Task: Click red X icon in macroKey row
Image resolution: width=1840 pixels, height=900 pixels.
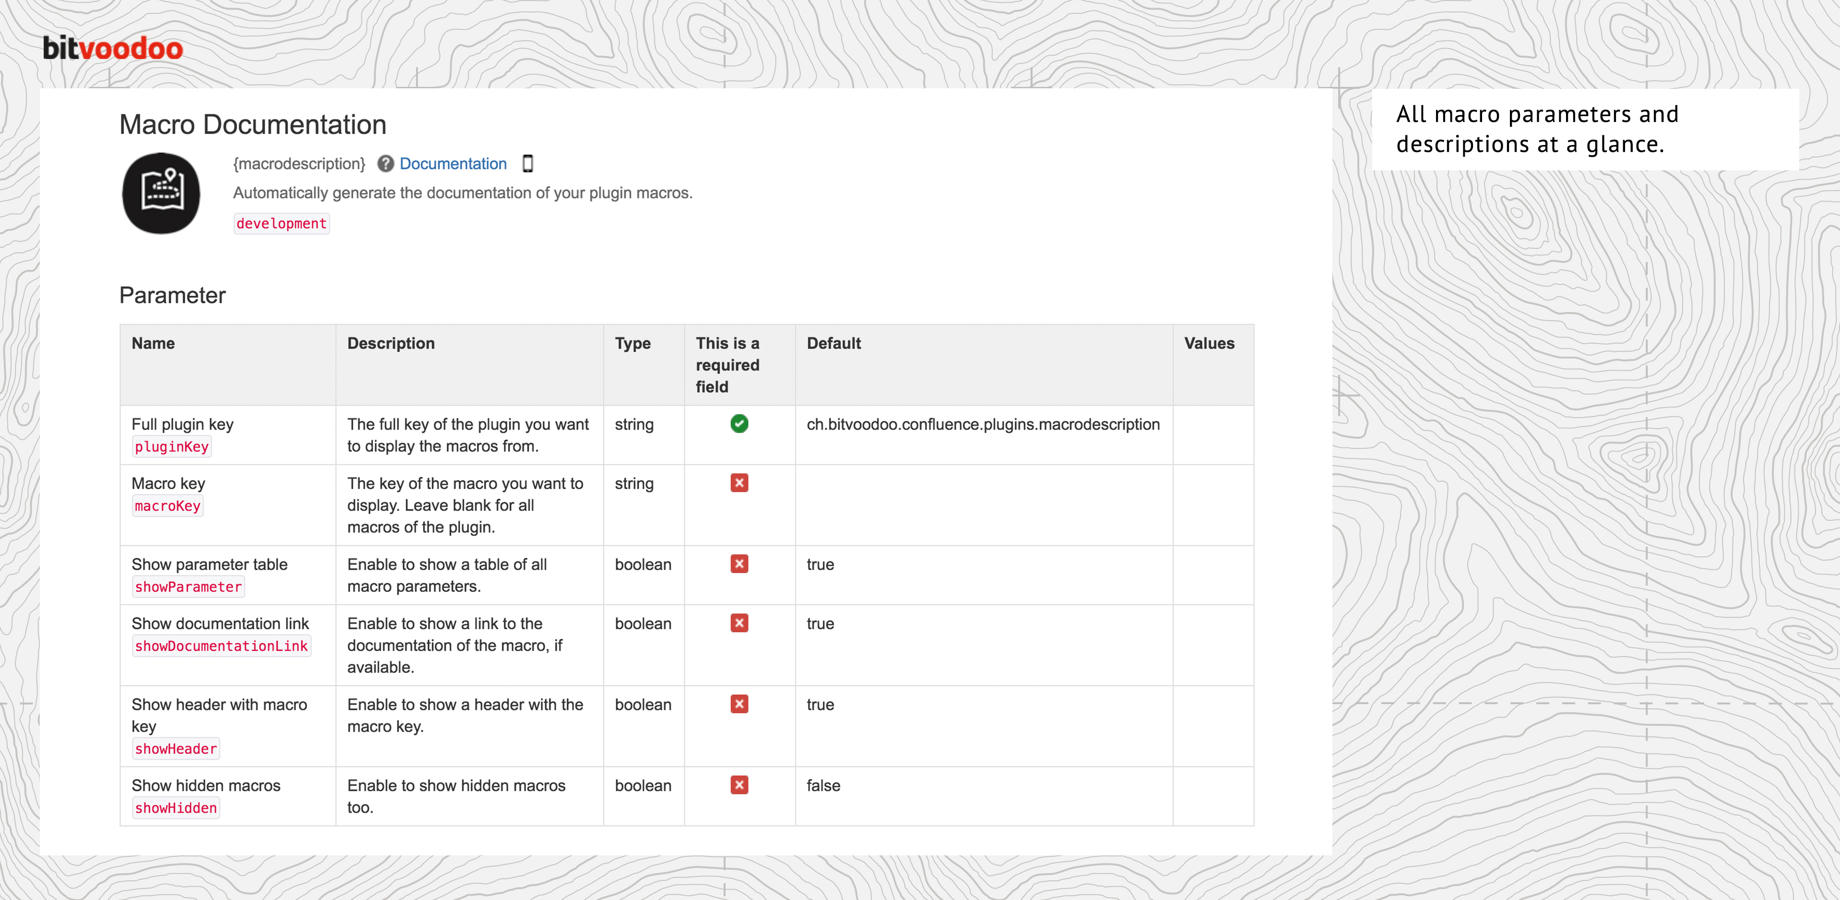Action: pyautogui.click(x=739, y=483)
